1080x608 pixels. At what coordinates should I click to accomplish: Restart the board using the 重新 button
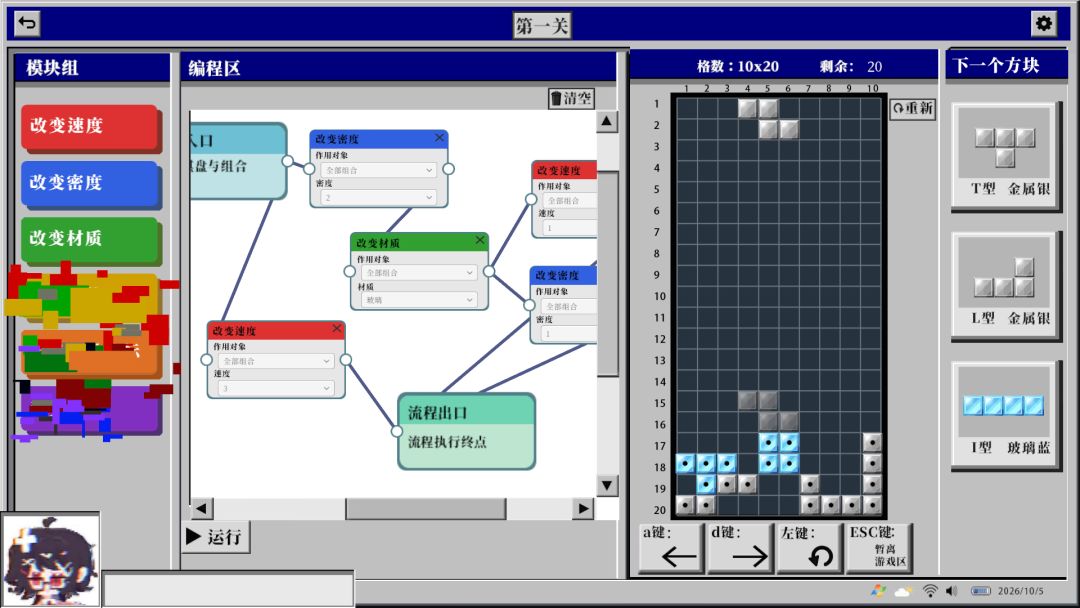pyautogui.click(x=913, y=109)
